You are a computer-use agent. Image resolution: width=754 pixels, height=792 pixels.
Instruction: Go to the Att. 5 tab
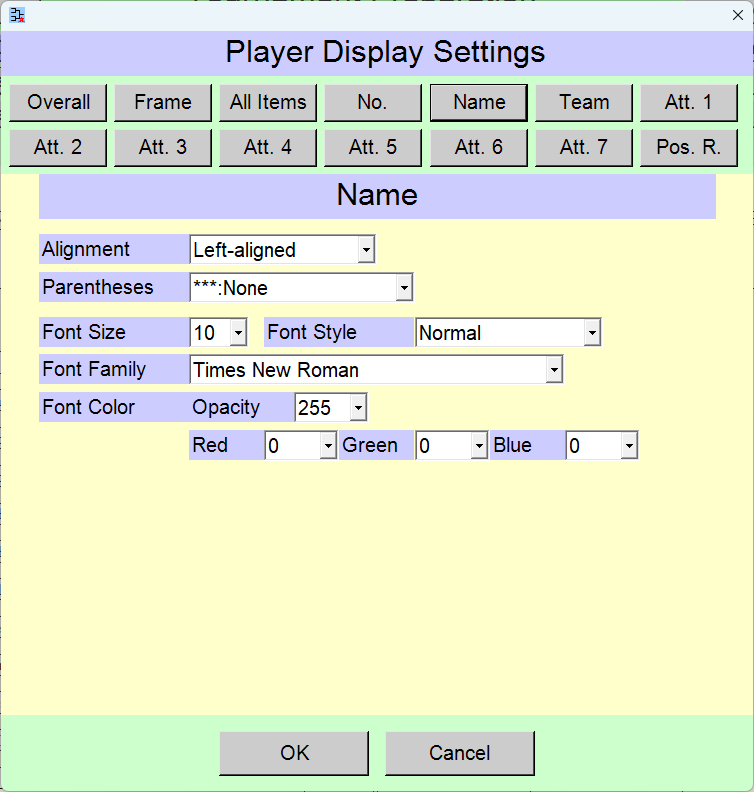tap(373, 147)
